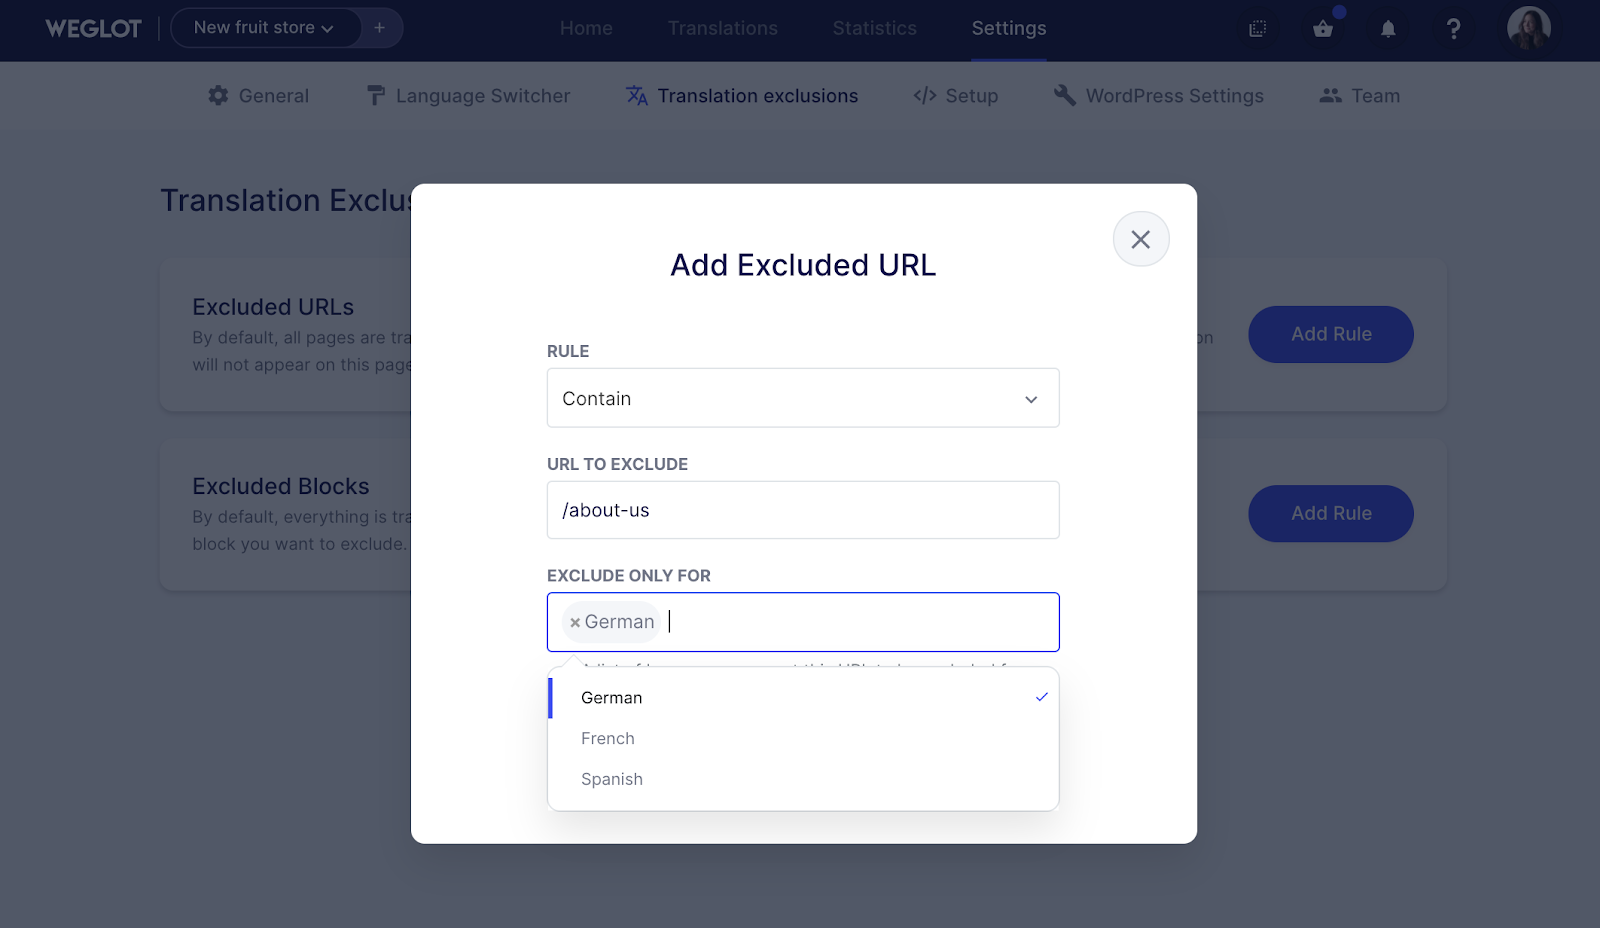This screenshot has height=928, width=1600.
Task: Click the EXCLUDE ONLY FOR label
Action: coord(629,576)
